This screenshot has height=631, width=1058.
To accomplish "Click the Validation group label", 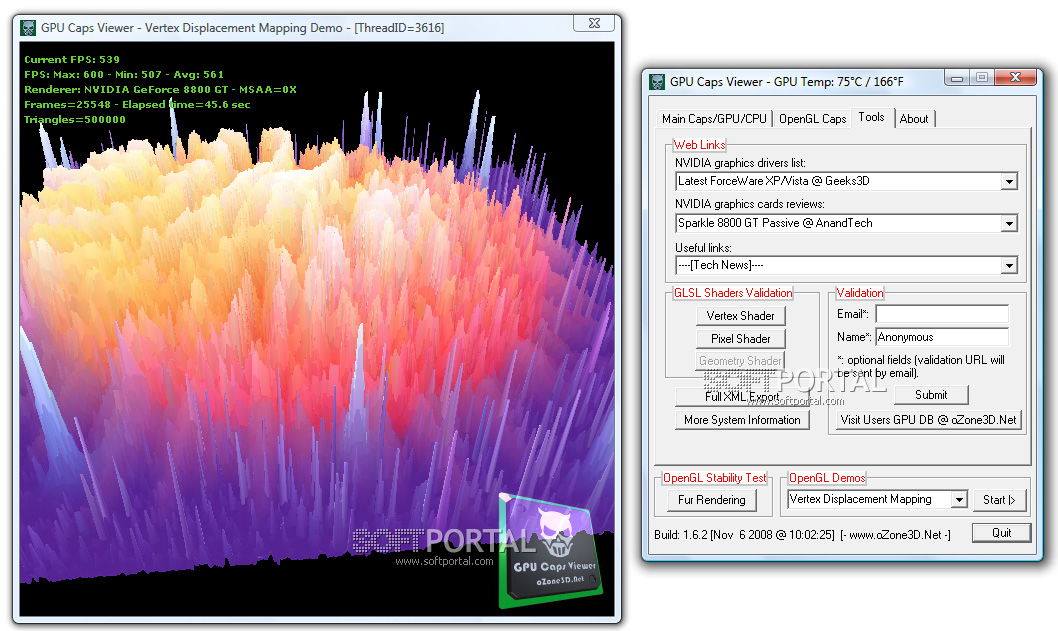I will point(860,293).
